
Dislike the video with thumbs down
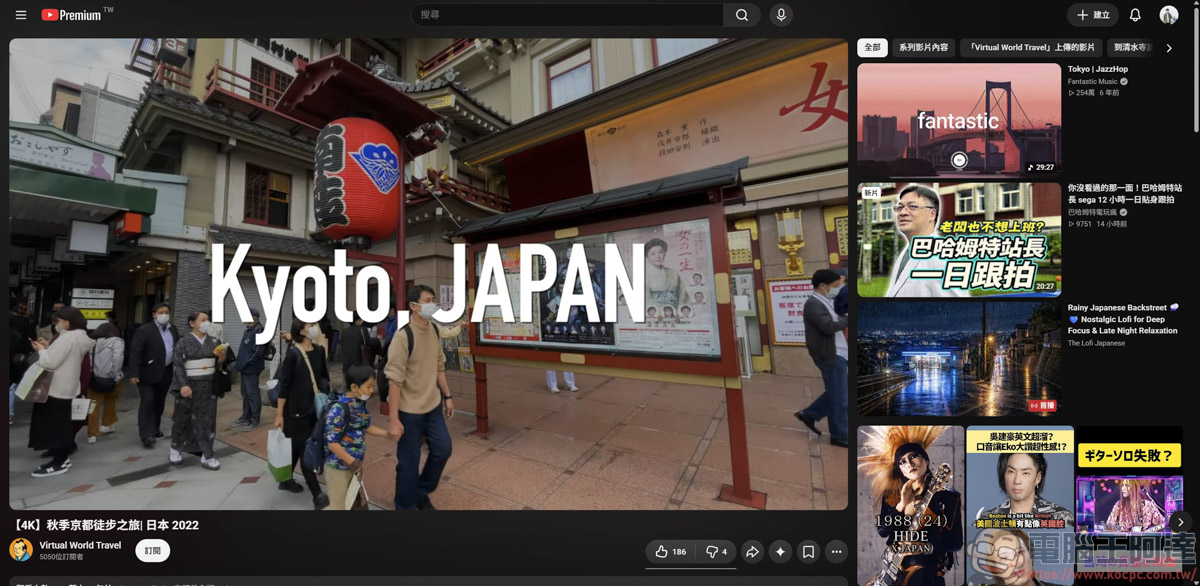(x=717, y=552)
